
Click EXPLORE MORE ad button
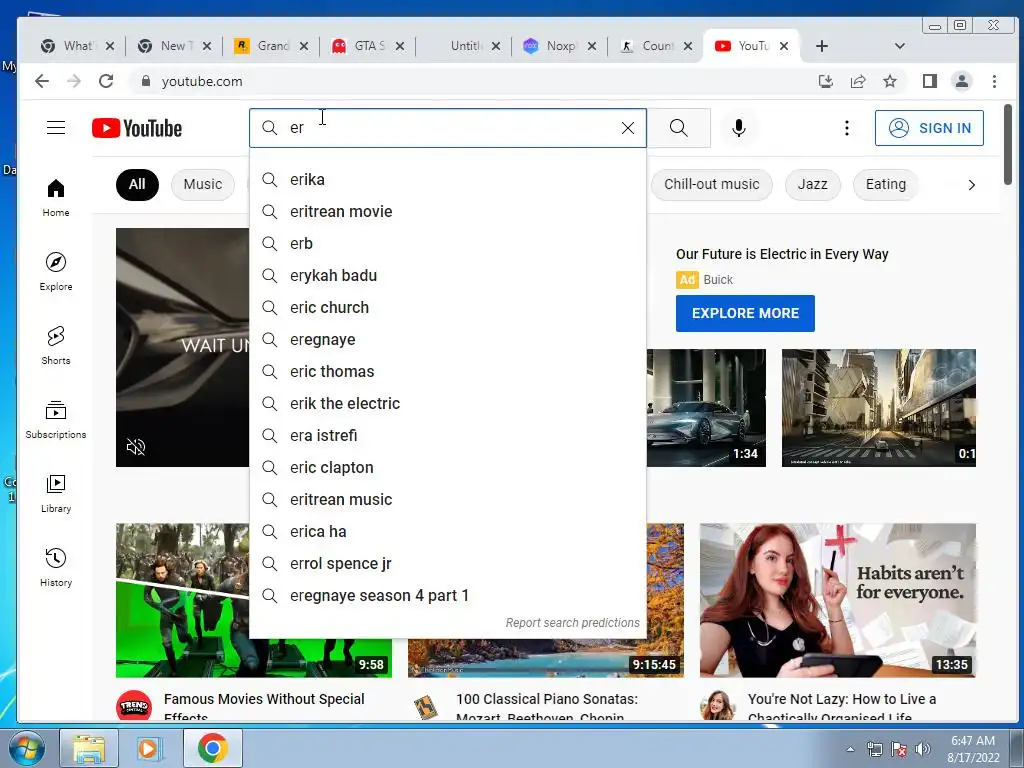745,313
